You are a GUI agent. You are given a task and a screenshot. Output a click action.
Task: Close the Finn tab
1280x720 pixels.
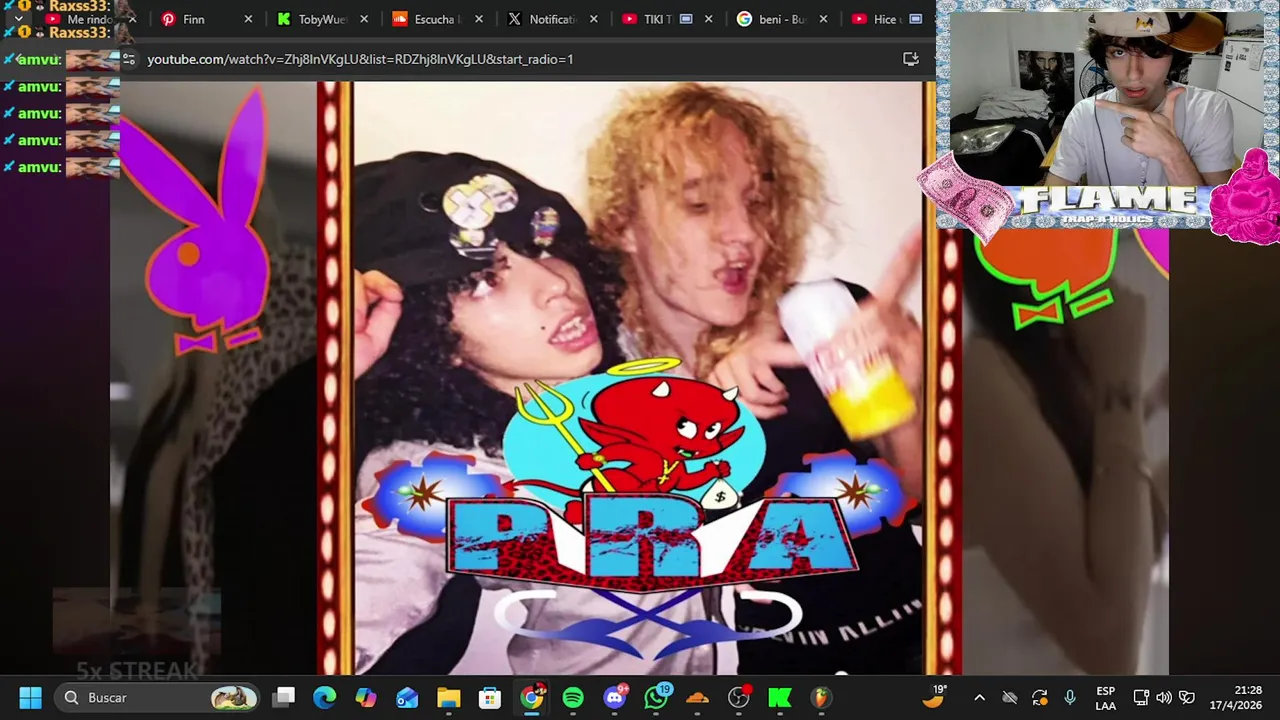[x=248, y=19]
